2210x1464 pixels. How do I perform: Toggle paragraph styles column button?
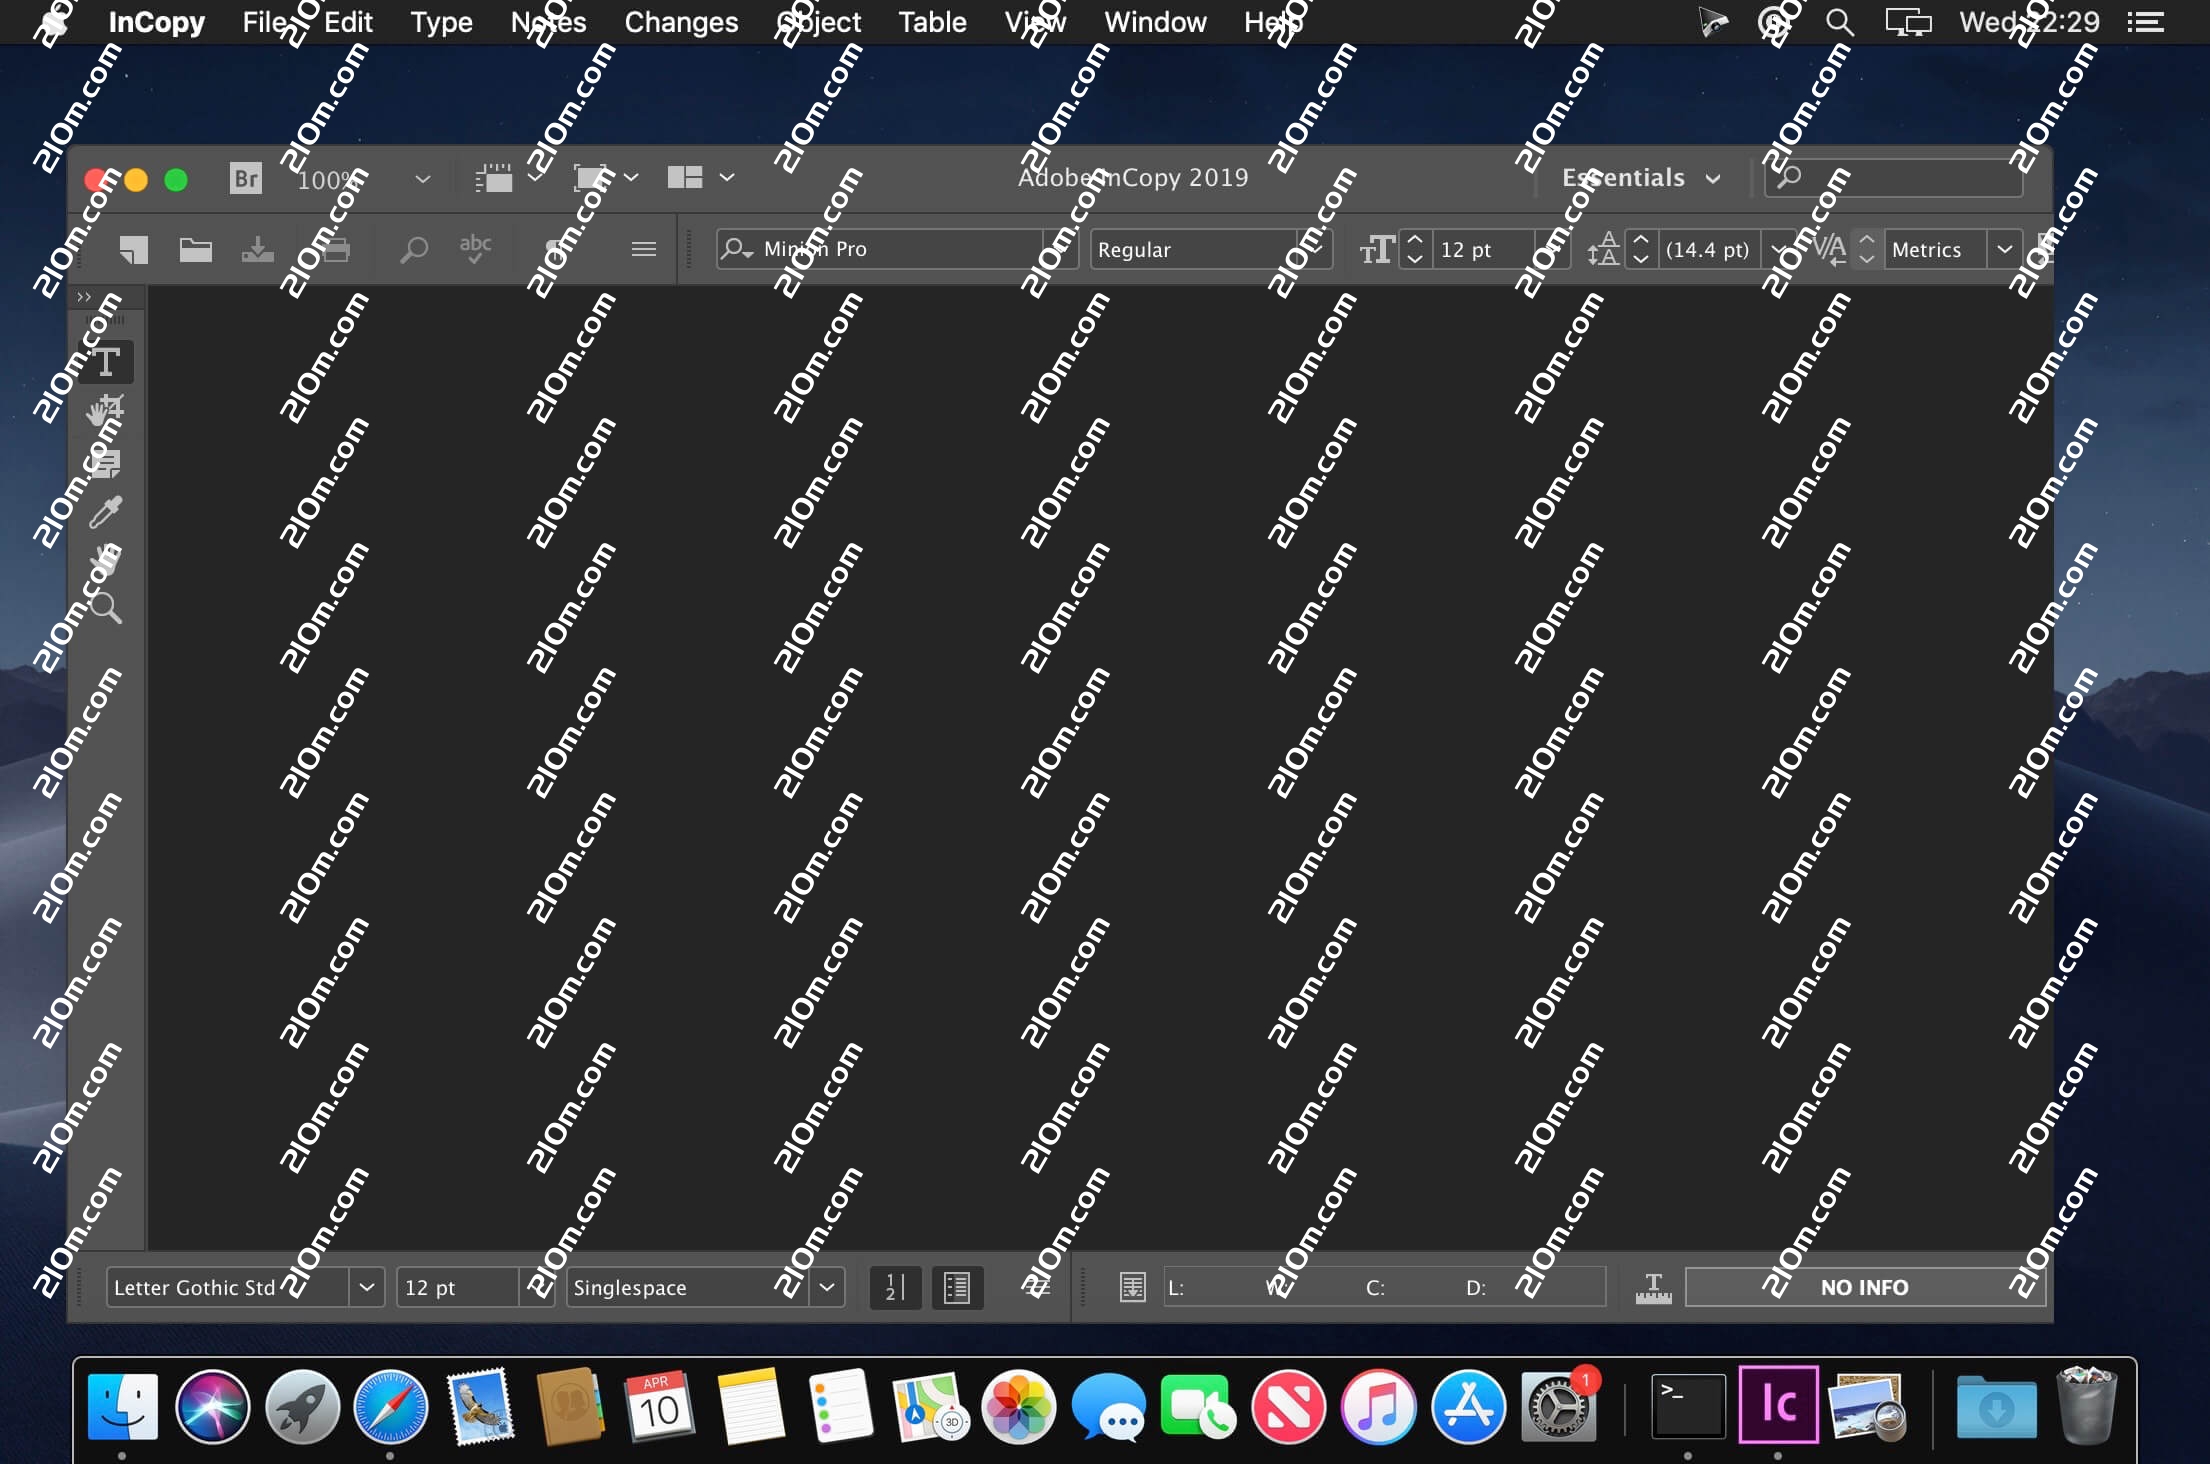point(957,1288)
